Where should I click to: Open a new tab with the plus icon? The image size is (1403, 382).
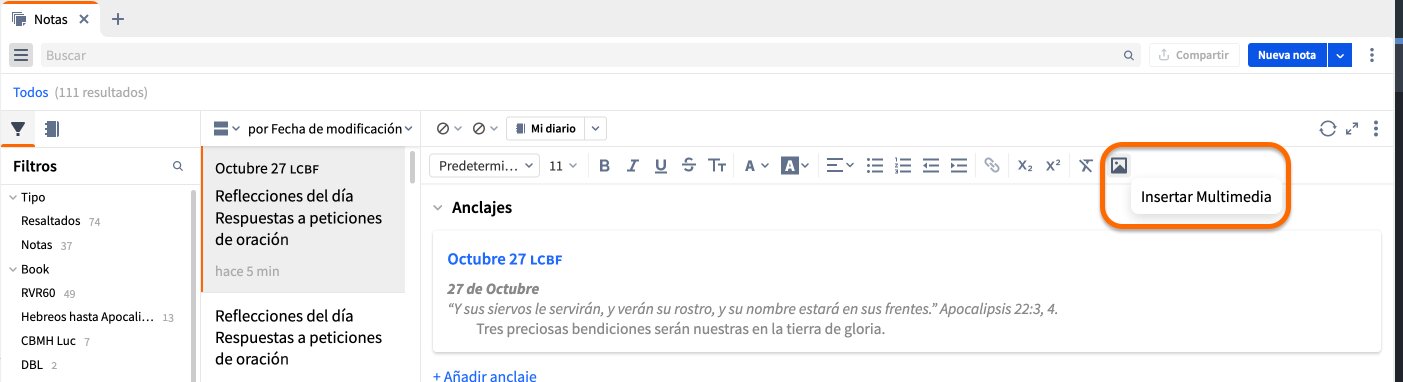(118, 18)
